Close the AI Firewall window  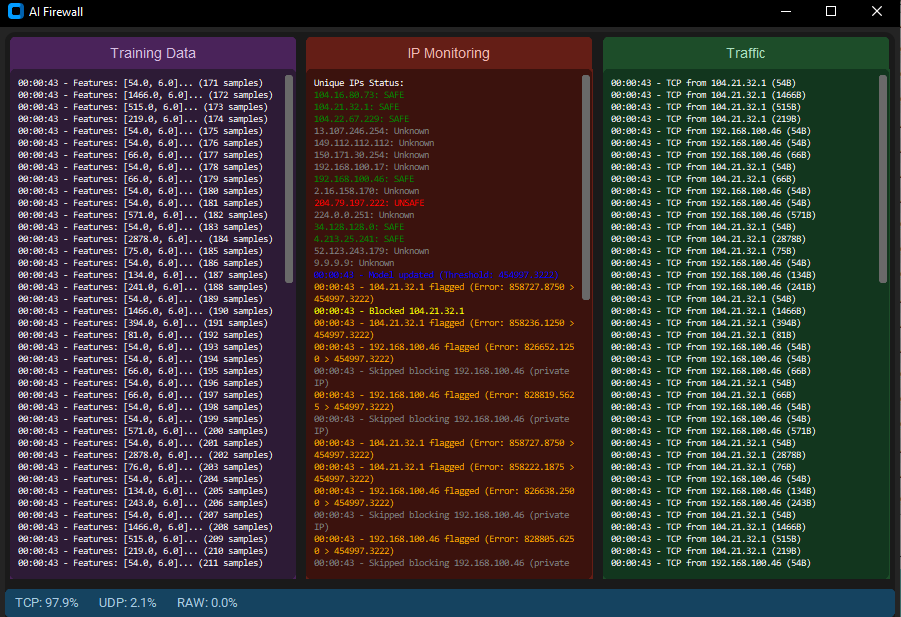click(x=877, y=12)
